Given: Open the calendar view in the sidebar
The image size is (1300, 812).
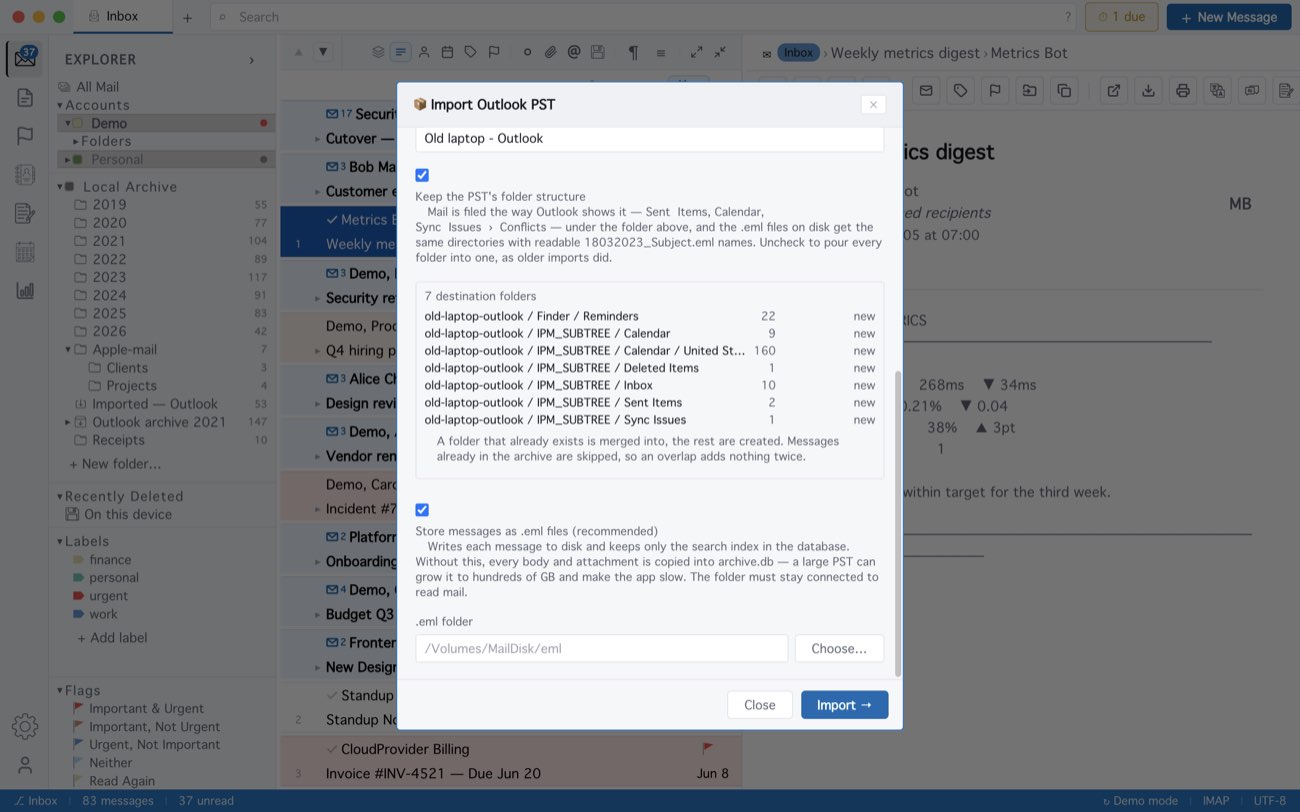Looking at the screenshot, I should [x=25, y=252].
